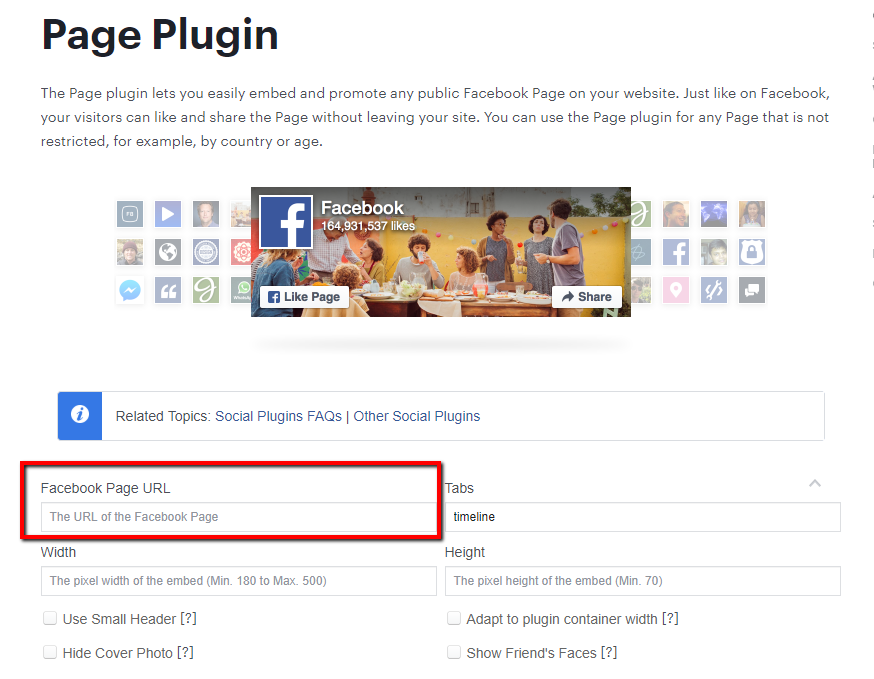The width and height of the screenshot is (874, 679).
Task: Click the Tabs field containing timeline
Action: pos(642,517)
